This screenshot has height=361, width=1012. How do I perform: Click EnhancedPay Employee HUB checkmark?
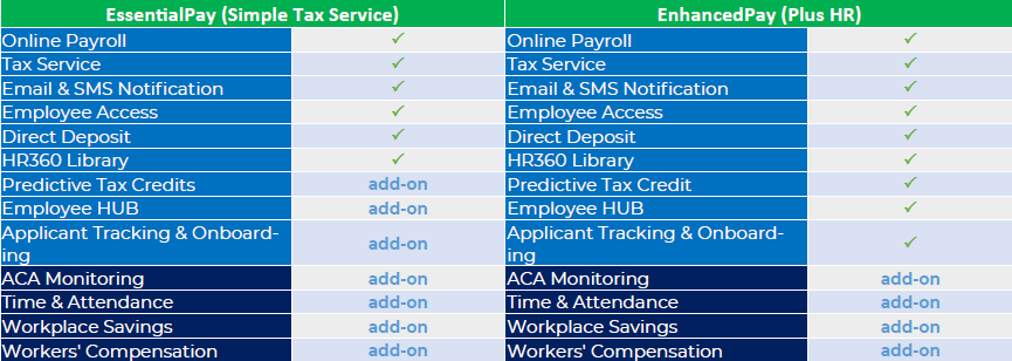[x=910, y=207]
